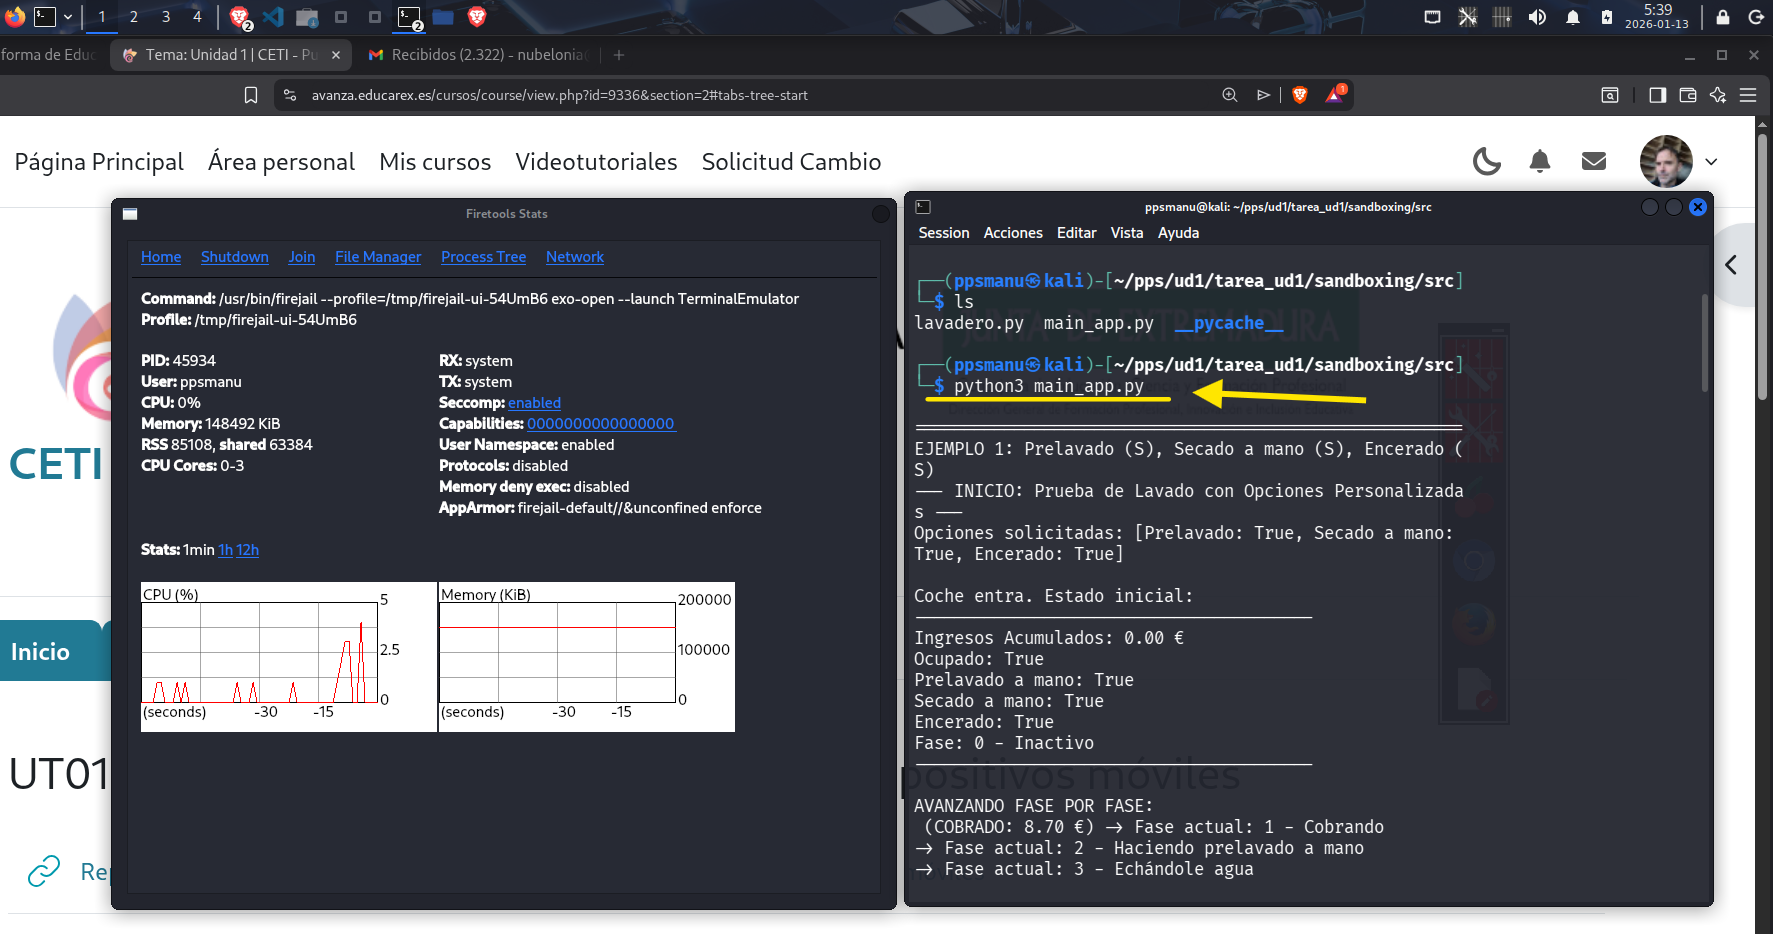Click the share arrow icon in the address bar
The height and width of the screenshot is (934, 1773).
tap(1263, 95)
